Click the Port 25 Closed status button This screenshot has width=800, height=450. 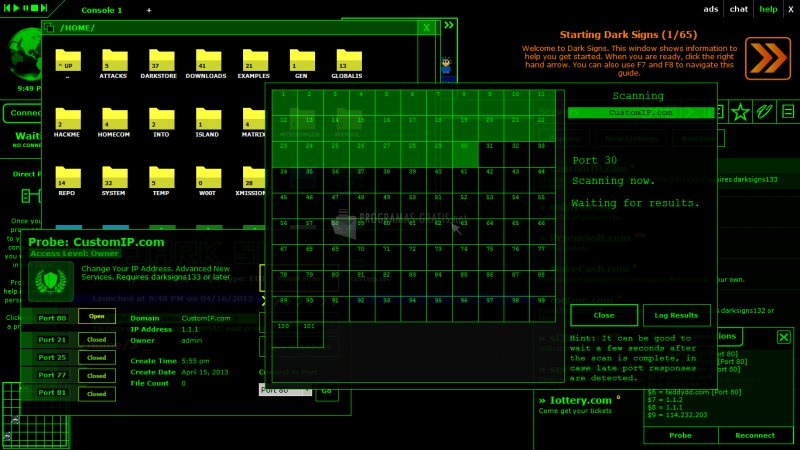coord(96,358)
